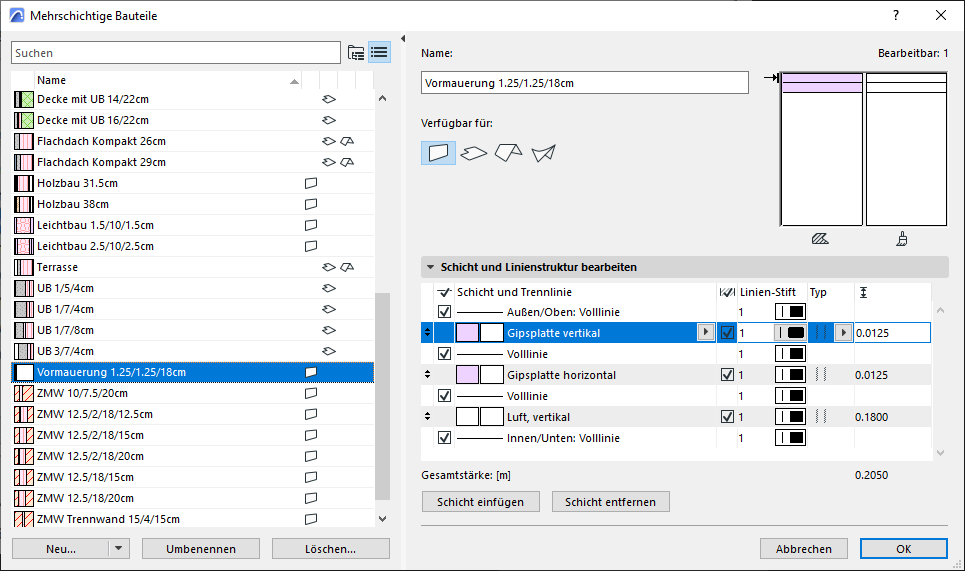Collapse Schicht und Linienstruktur bearbeiten section

(431, 268)
